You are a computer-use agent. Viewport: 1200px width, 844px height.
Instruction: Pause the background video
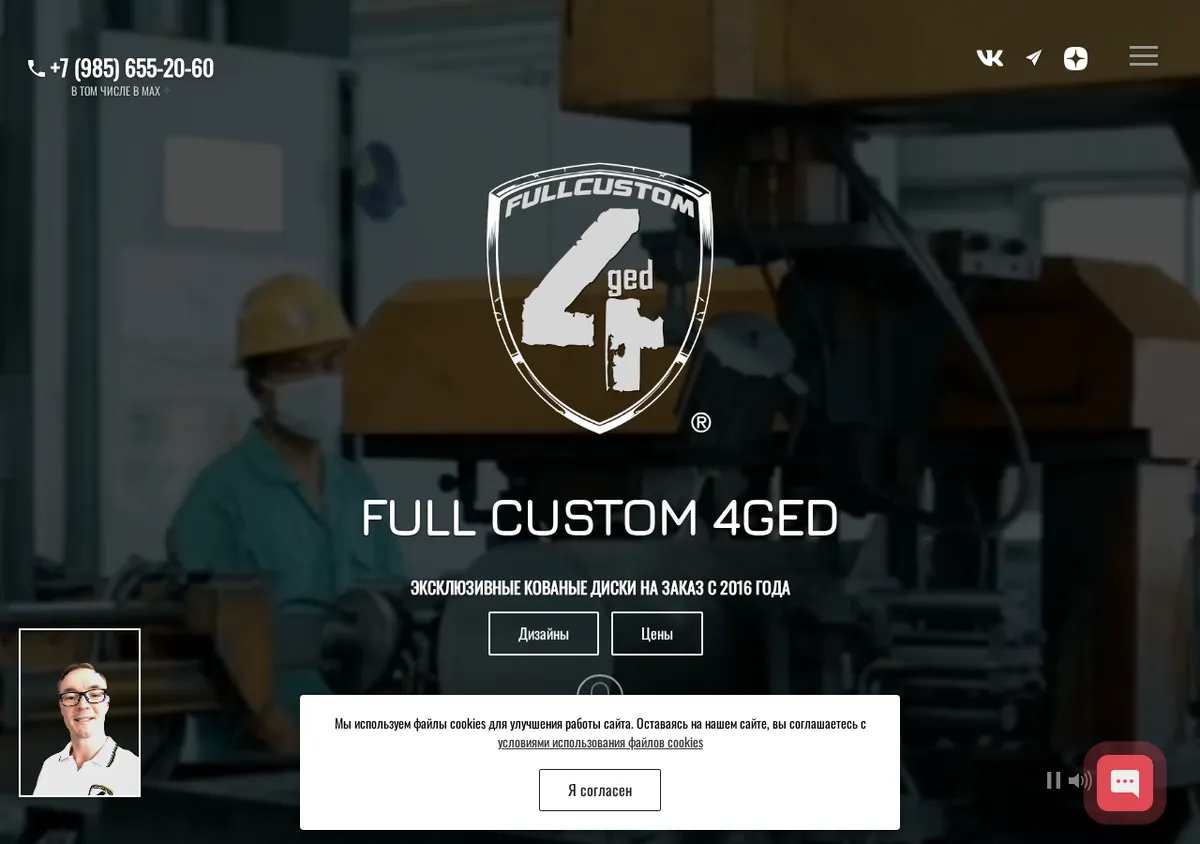(x=1053, y=780)
